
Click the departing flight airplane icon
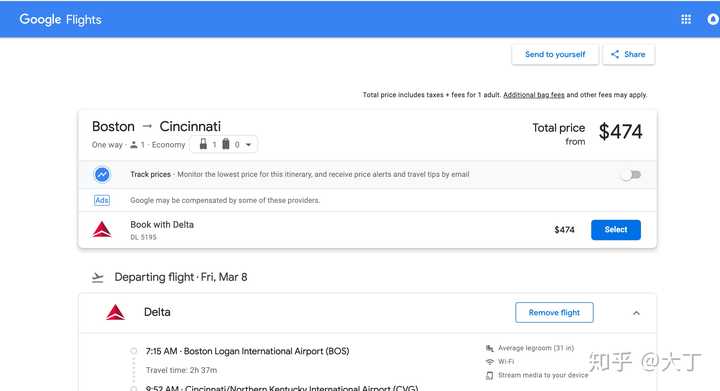click(97, 277)
